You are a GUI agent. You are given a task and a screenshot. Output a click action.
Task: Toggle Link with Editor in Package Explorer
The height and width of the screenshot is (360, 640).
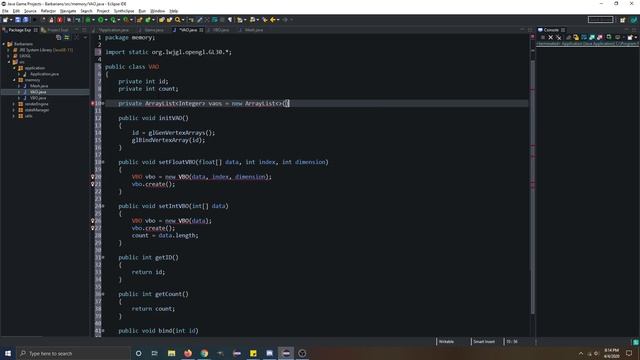click(x=67, y=37)
